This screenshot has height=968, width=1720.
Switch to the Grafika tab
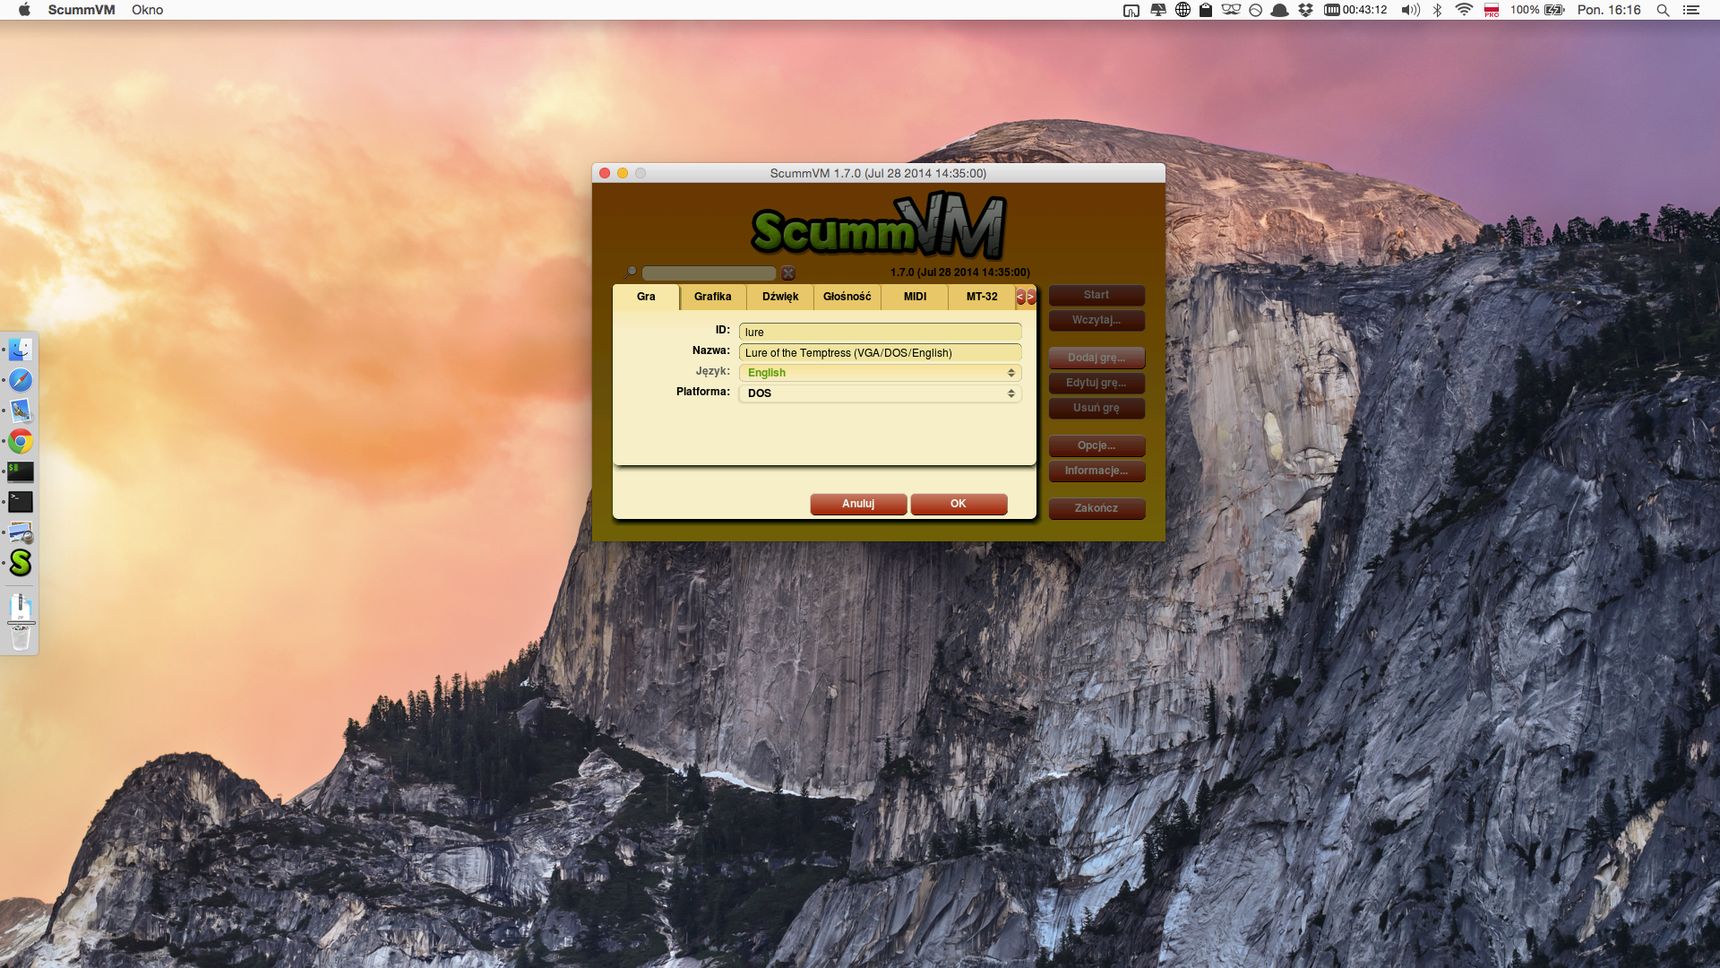[x=713, y=297]
